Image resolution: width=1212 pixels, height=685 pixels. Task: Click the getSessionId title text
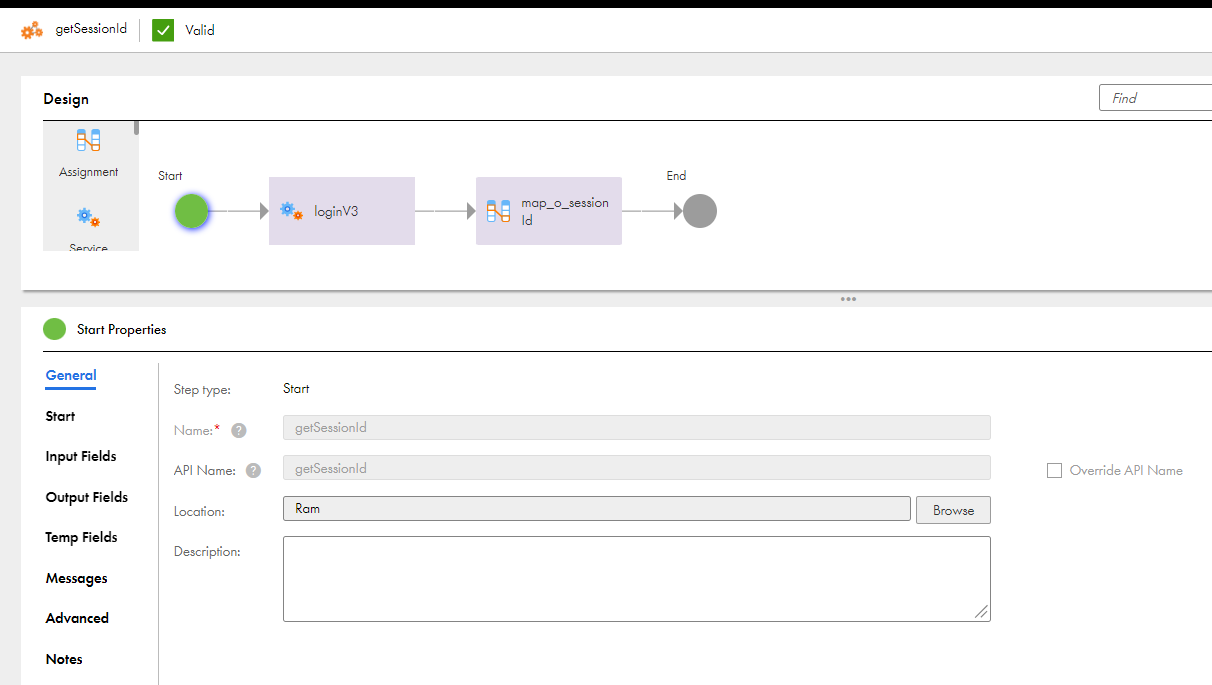click(x=91, y=29)
